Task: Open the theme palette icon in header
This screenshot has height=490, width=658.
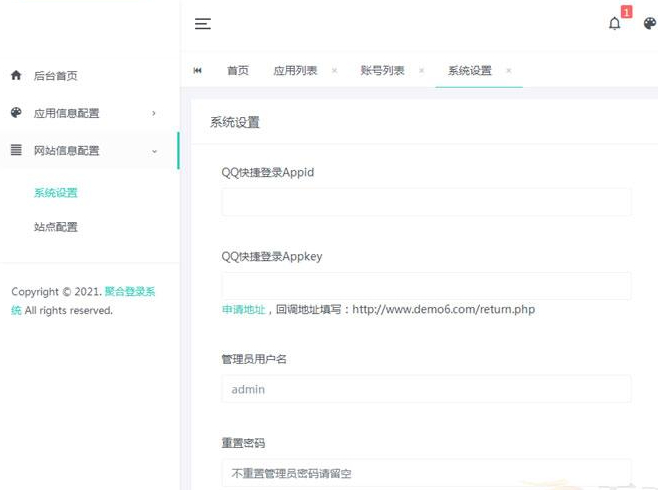Action: pyautogui.click(x=650, y=23)
